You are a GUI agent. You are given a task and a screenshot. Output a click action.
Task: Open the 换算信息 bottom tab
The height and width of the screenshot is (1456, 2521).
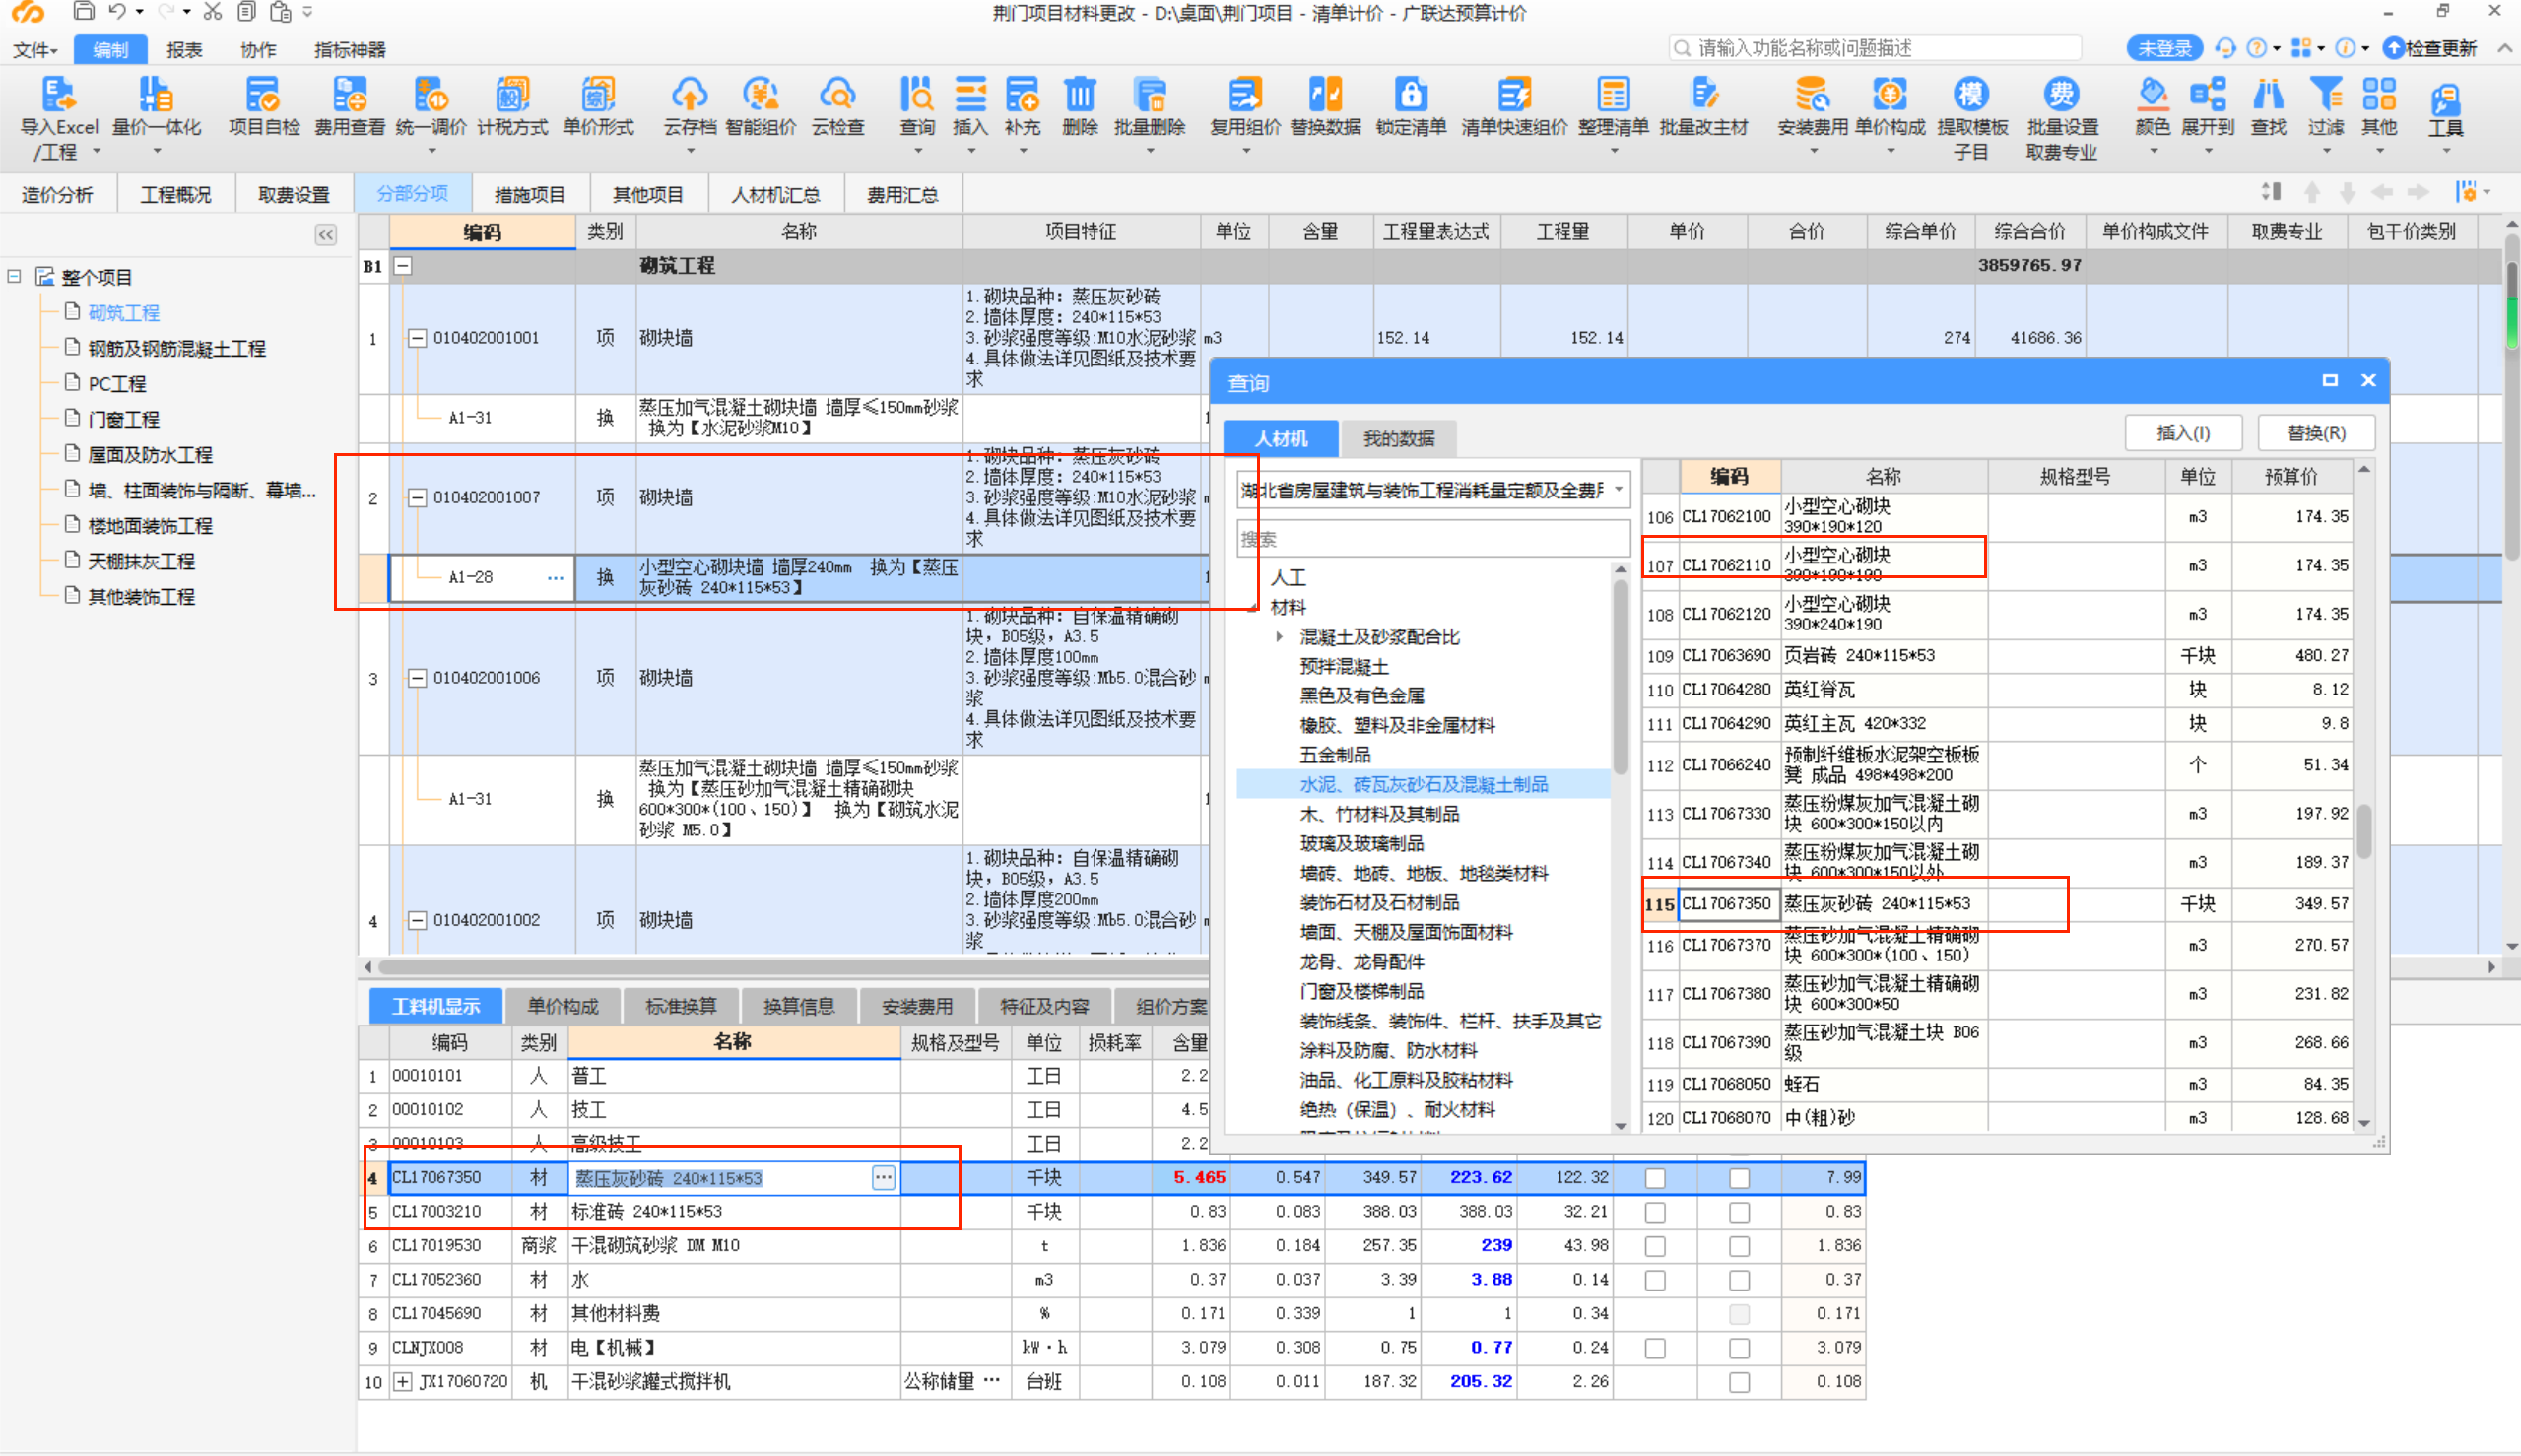799,1006
